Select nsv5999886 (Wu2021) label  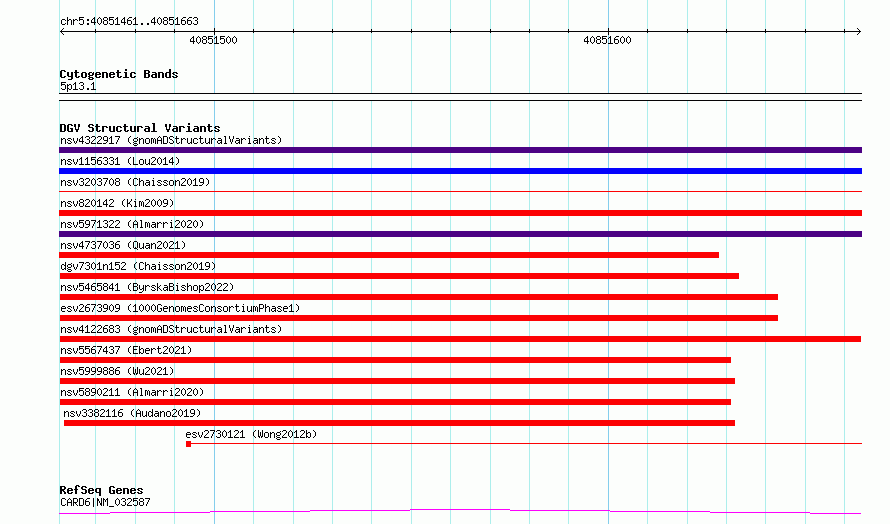(117, 371)
